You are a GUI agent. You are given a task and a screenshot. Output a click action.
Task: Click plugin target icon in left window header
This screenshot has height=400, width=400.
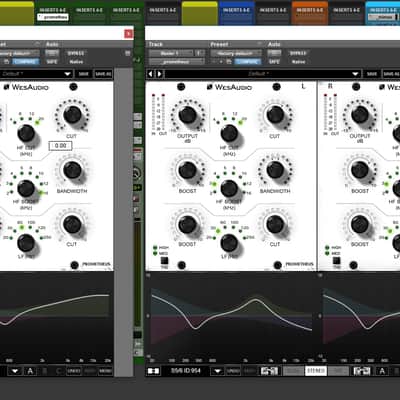click(x=128, y=53)
